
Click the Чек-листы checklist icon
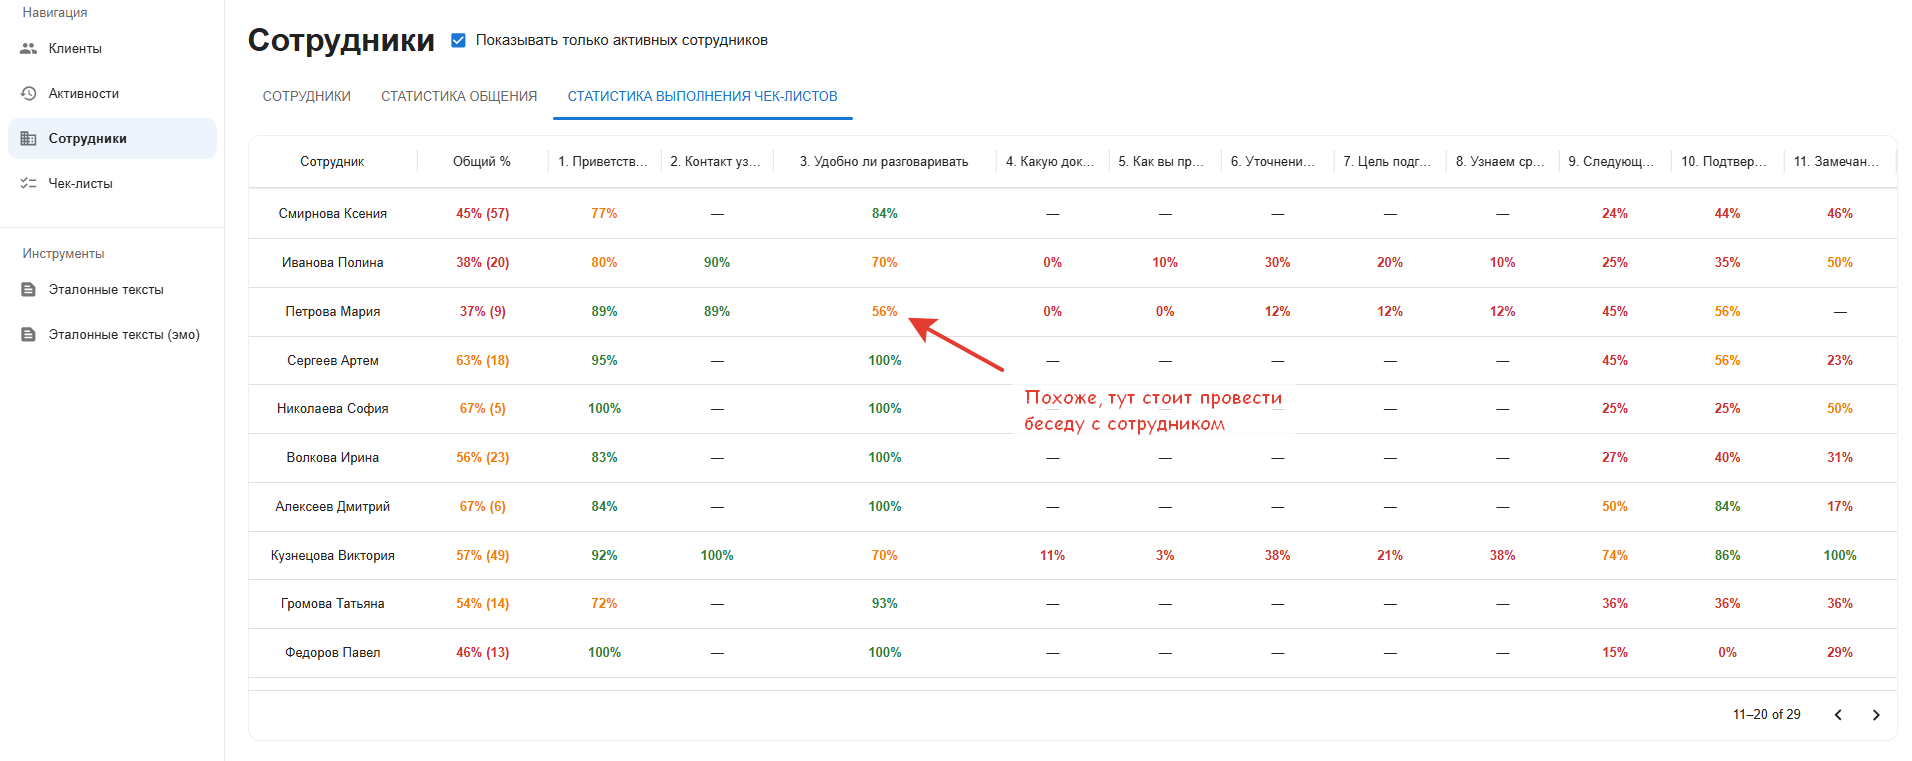tap(28, 183)
